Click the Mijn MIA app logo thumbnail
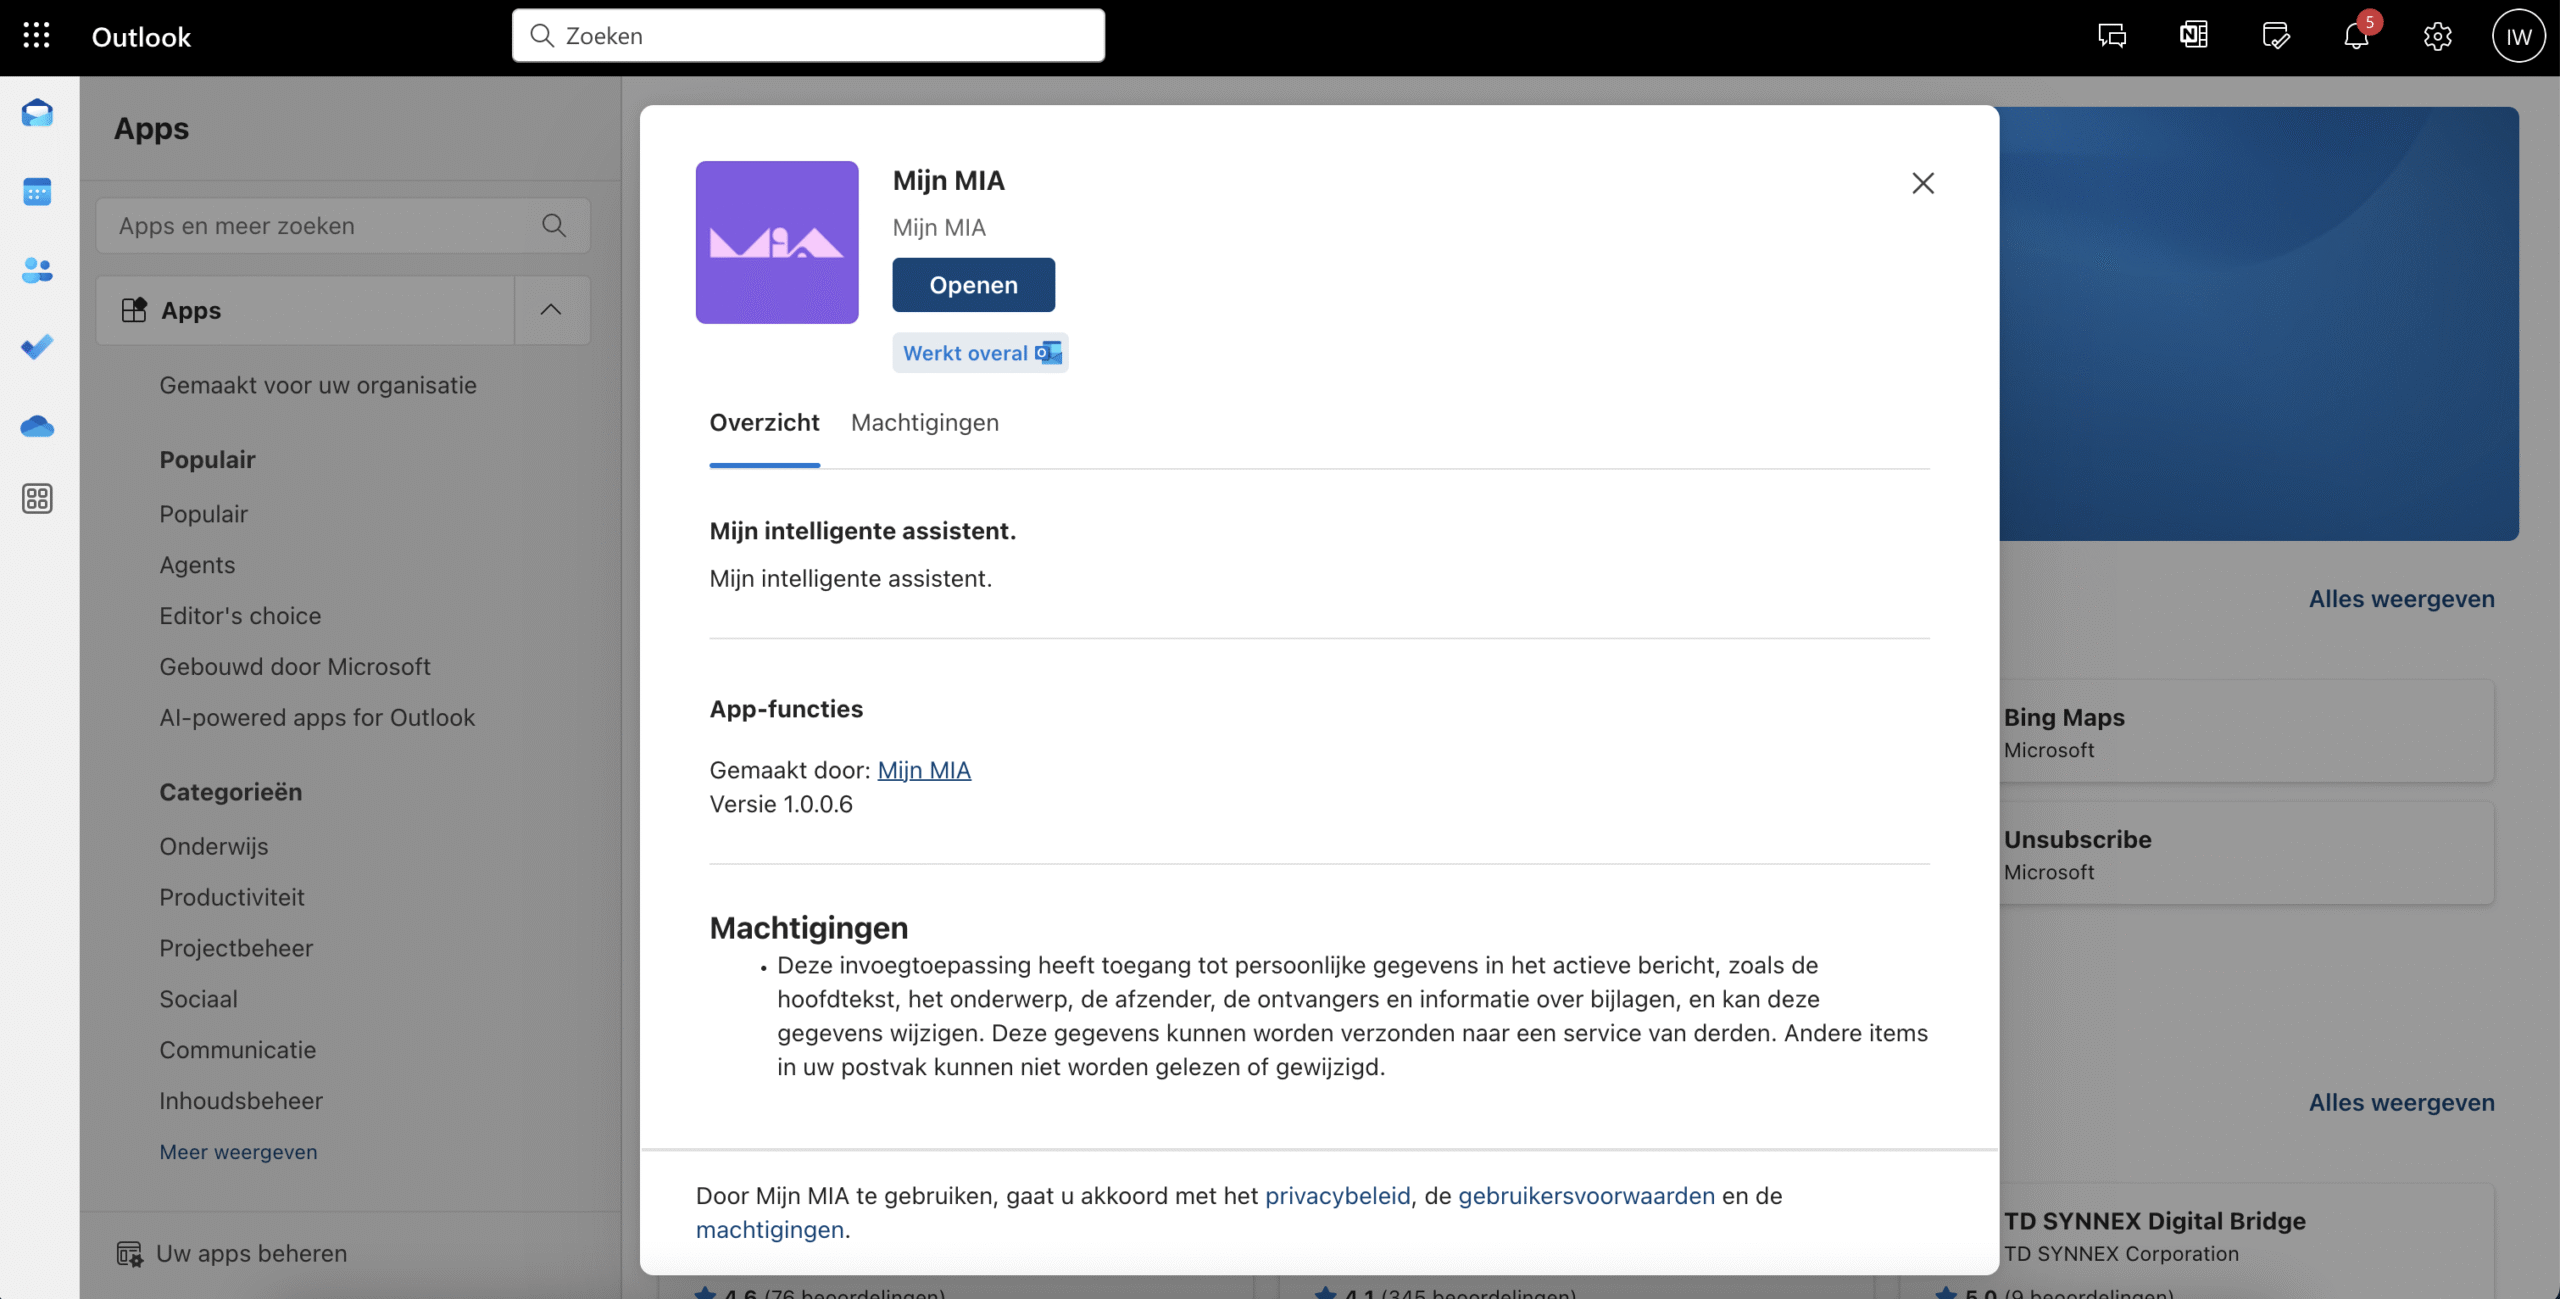 (x=777, y=242)
